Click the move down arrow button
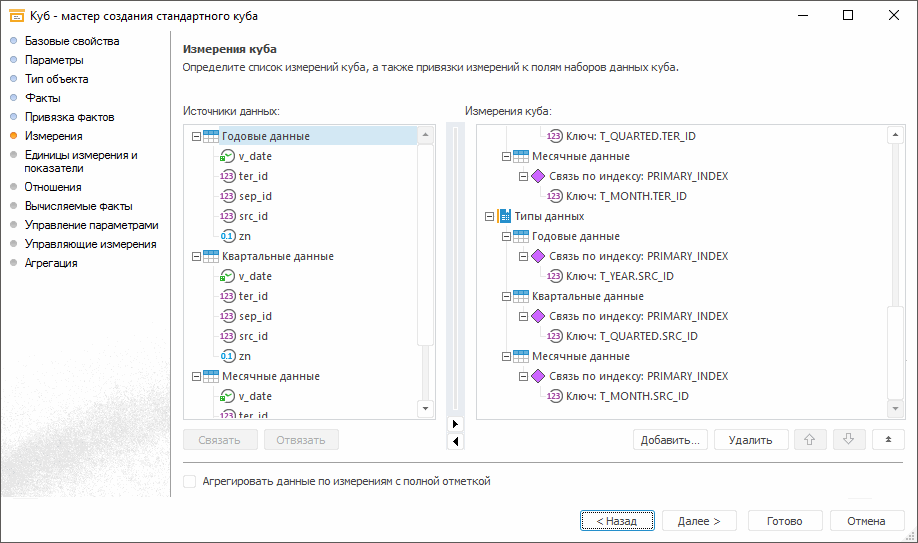The height and width of the screenshot is (543, 918). coord(848,439)
